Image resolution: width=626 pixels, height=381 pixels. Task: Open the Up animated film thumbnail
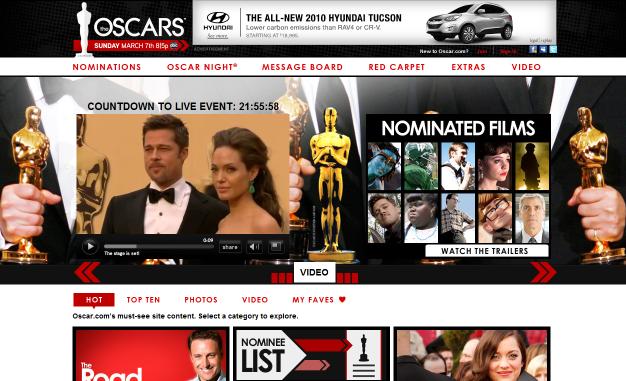pyautogui.click(x=495, y=218)
